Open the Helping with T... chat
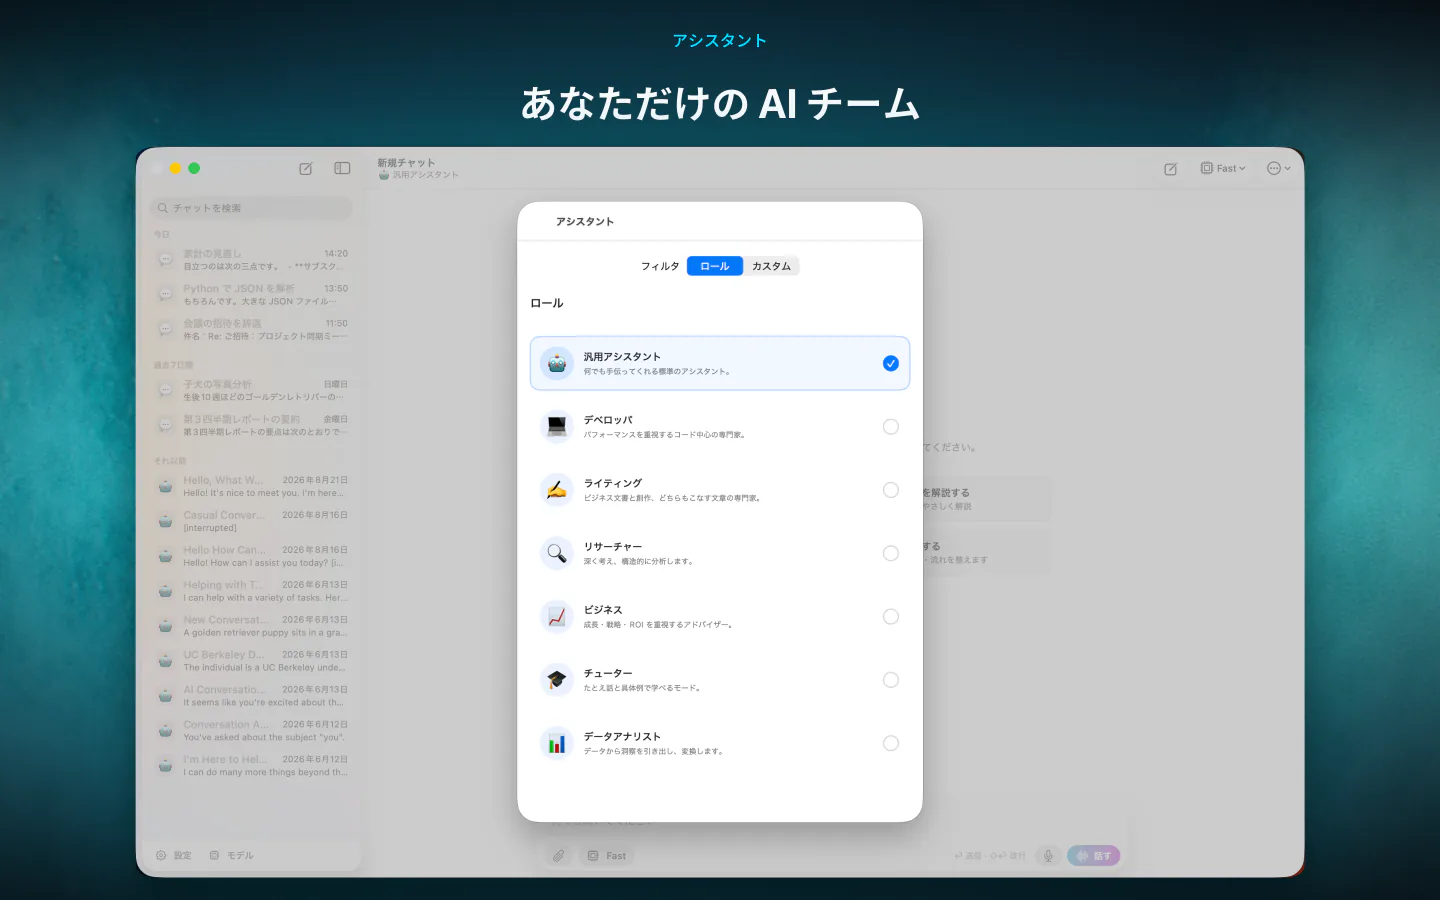Image resolution: width=1440 pixels, height=900 pixels. click(252, 591)
